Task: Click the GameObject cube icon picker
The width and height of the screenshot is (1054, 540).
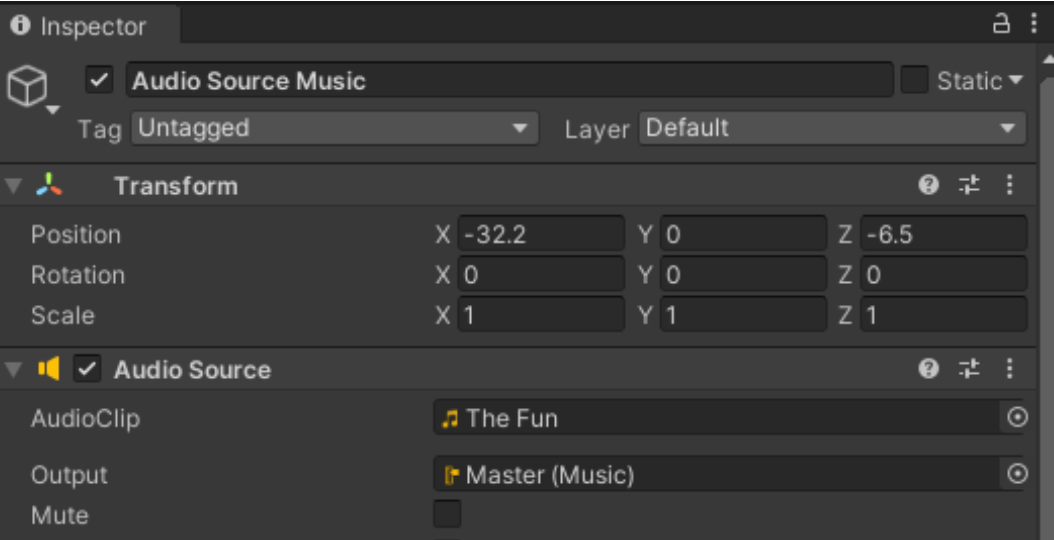Action: [26, 88]
